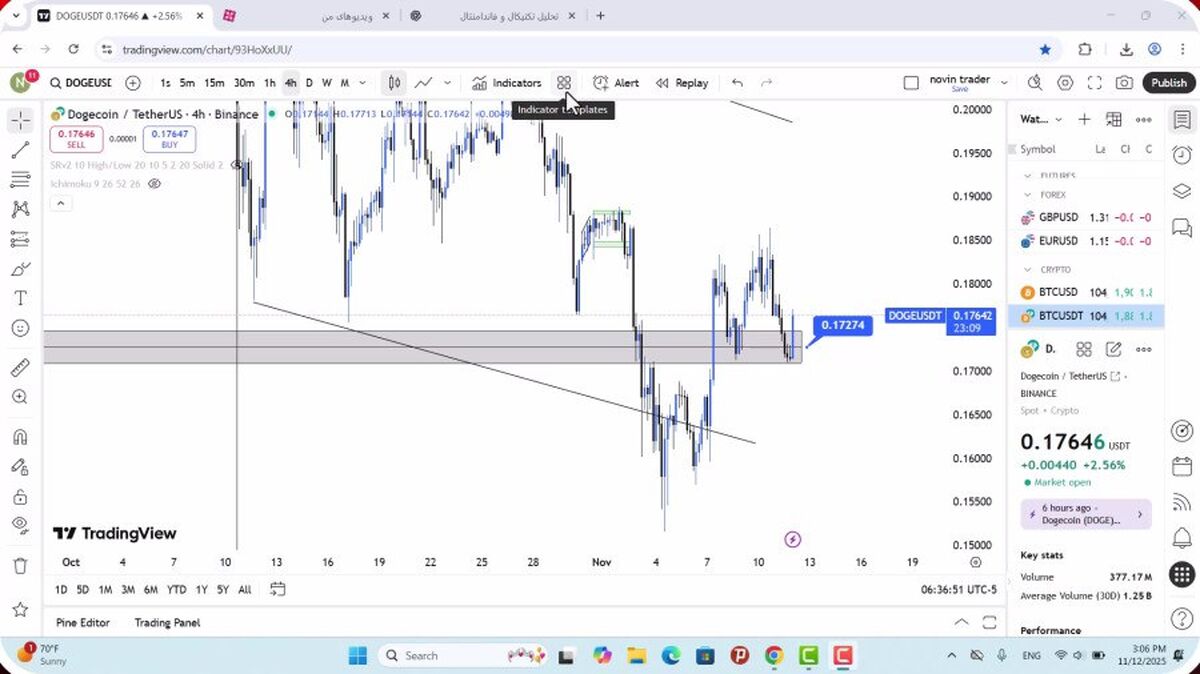Click the compare or add symbol plus
The width and height of the screenshot is (1200, 674).
[x=133, y=83]
